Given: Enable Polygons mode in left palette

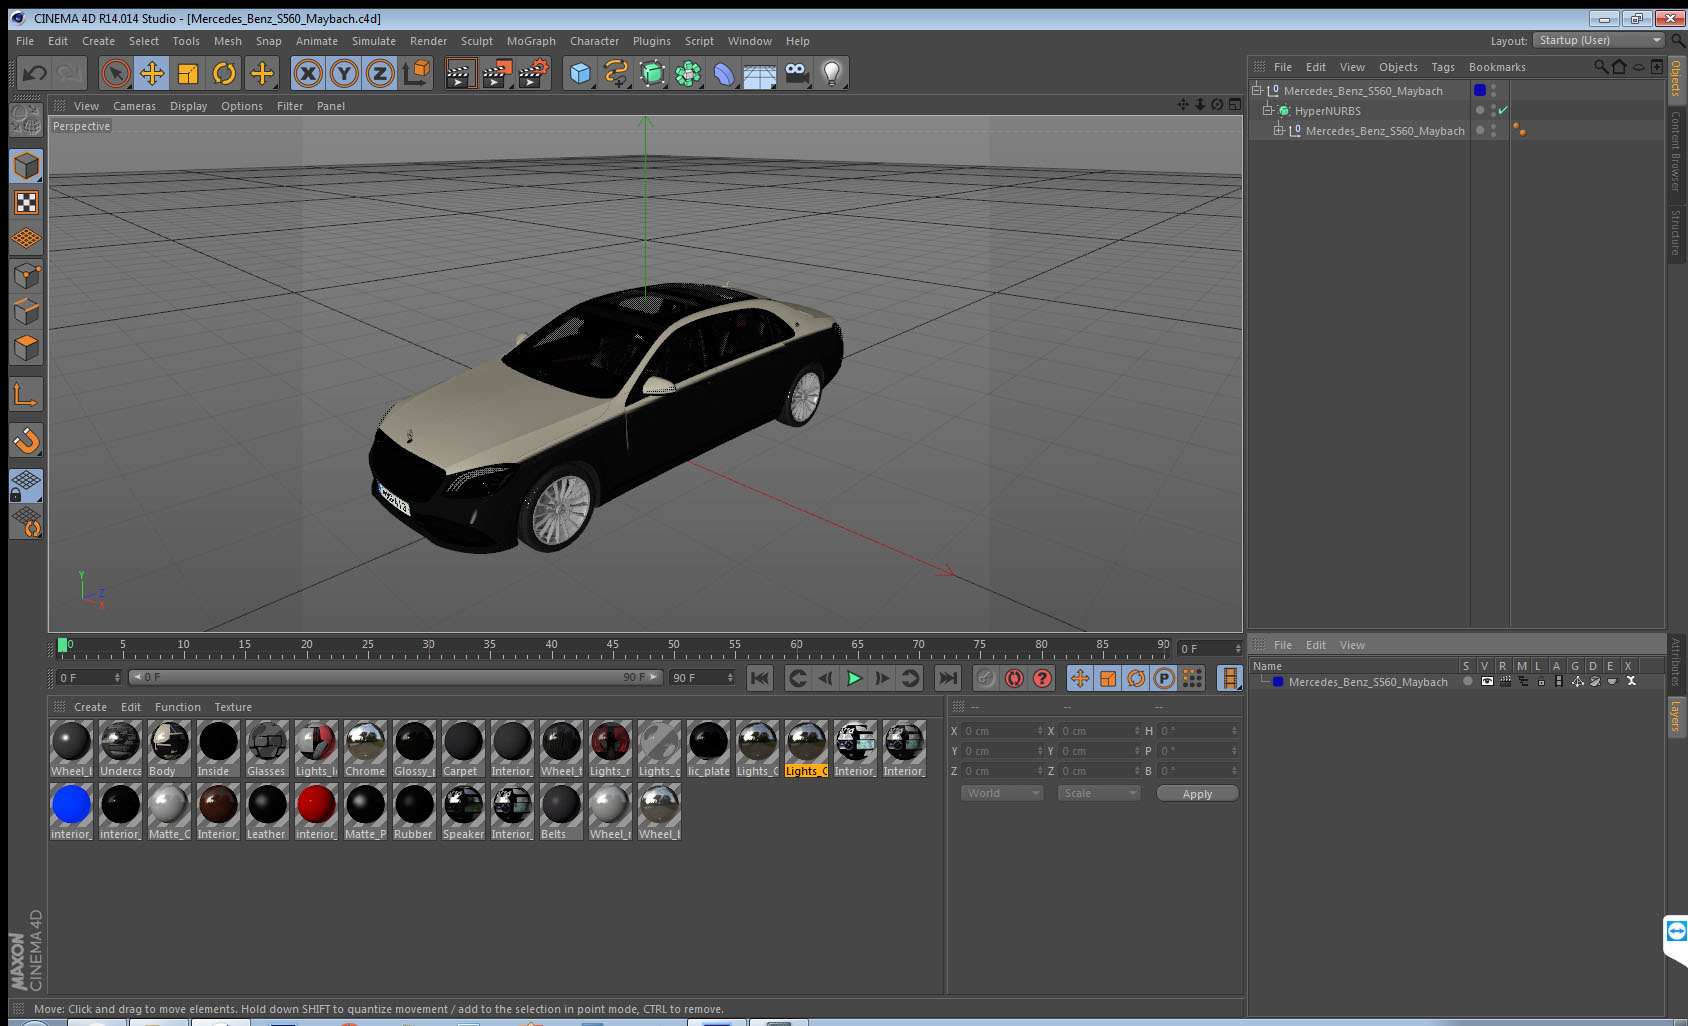Looking at the screenshot, I should 27,348.
